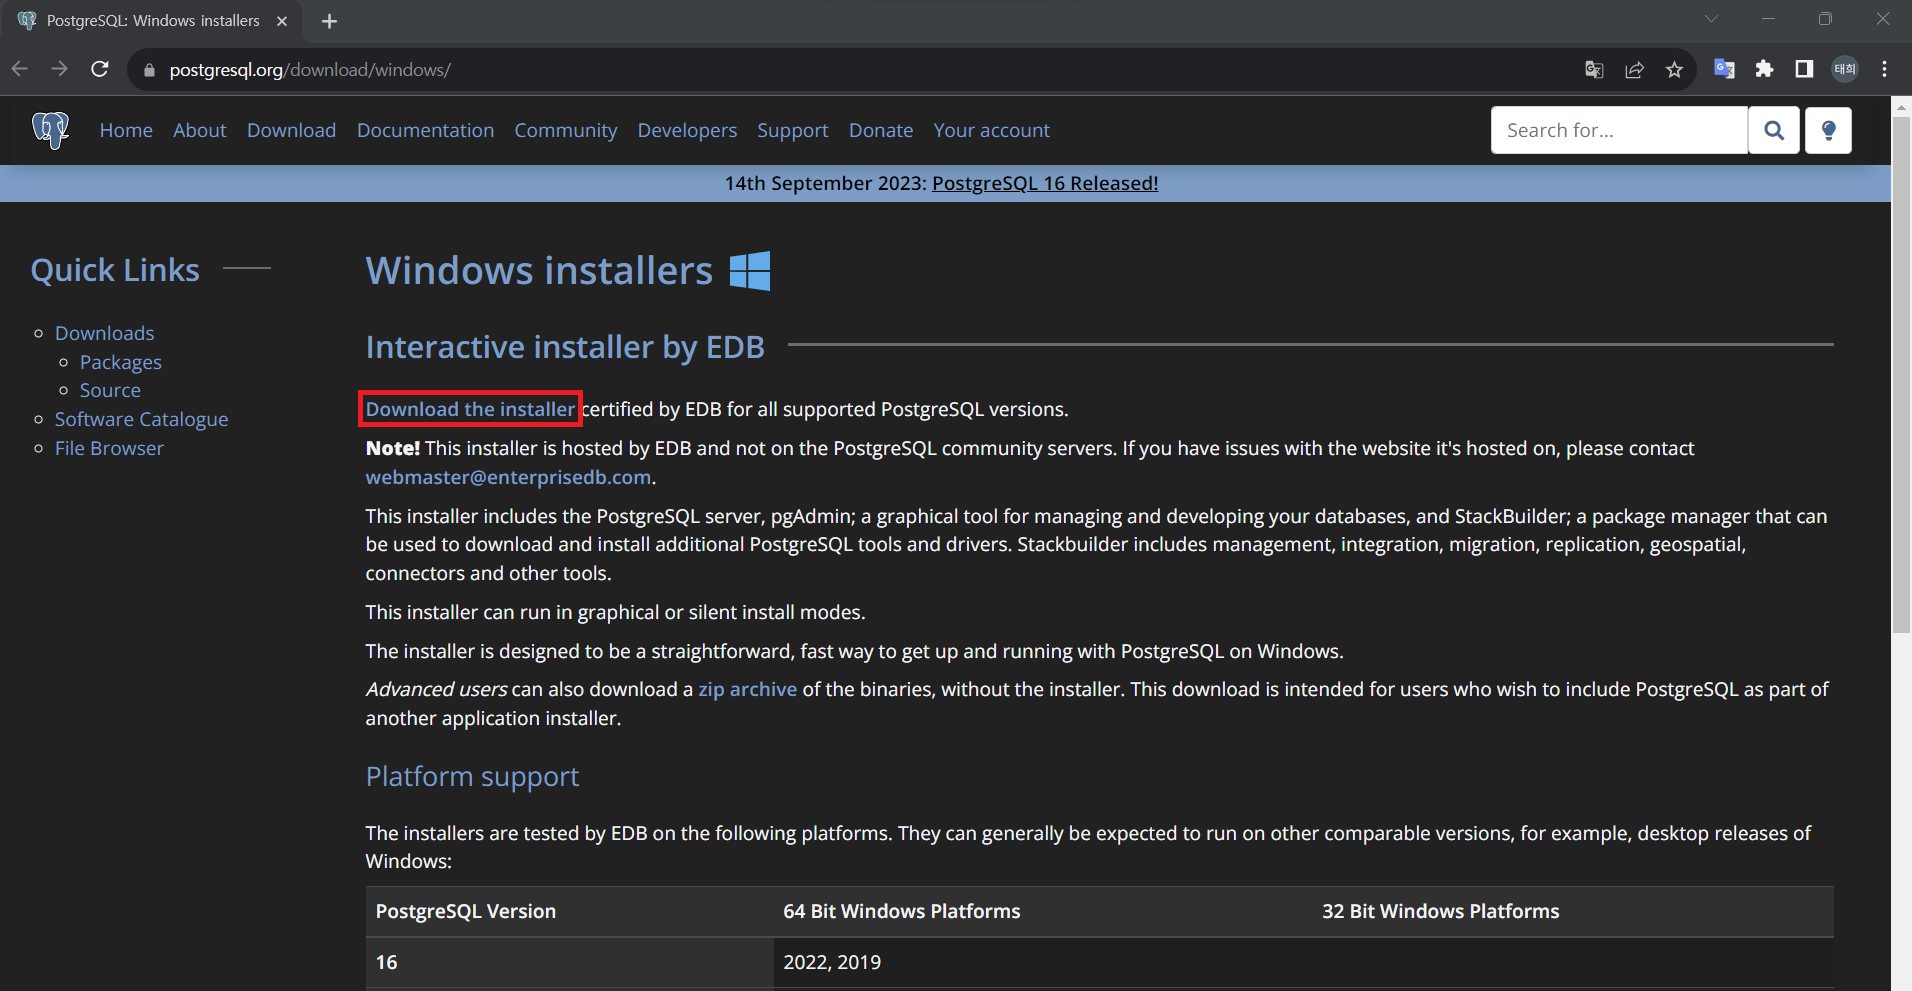Click the 32 Bit Windows Platforms header
Screen dimensions: 1912x991
(1440, 911)
